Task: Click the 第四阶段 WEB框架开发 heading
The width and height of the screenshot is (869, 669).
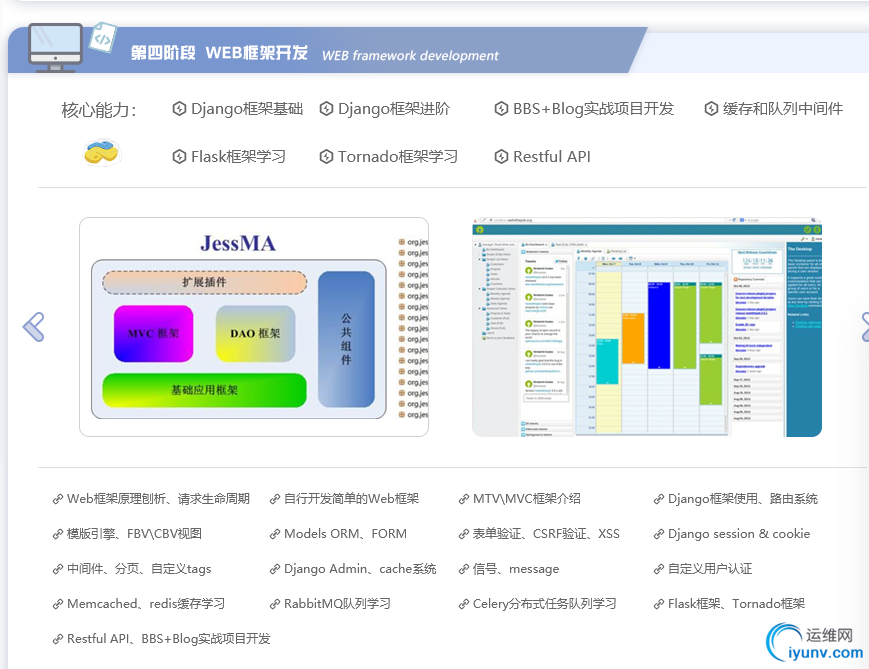Action: tap(219, 53)
